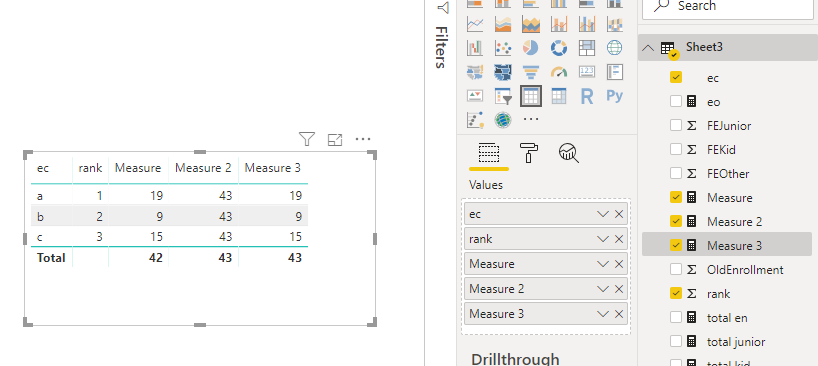Viewport: 818px width, 366px height.
Task: Select the Filled map visualization
Action: click(475, 72)
